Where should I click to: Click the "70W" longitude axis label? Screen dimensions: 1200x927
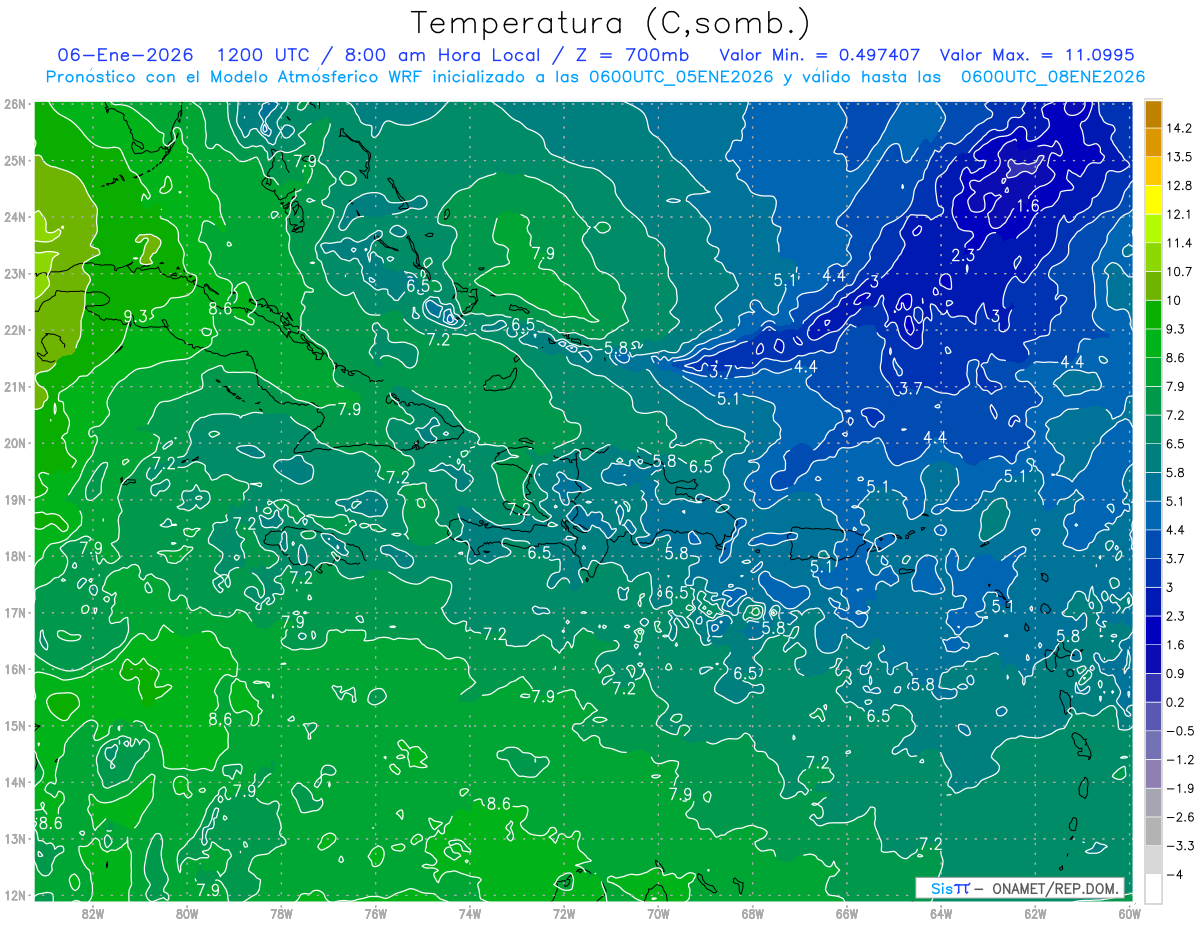tap(658, 912)
